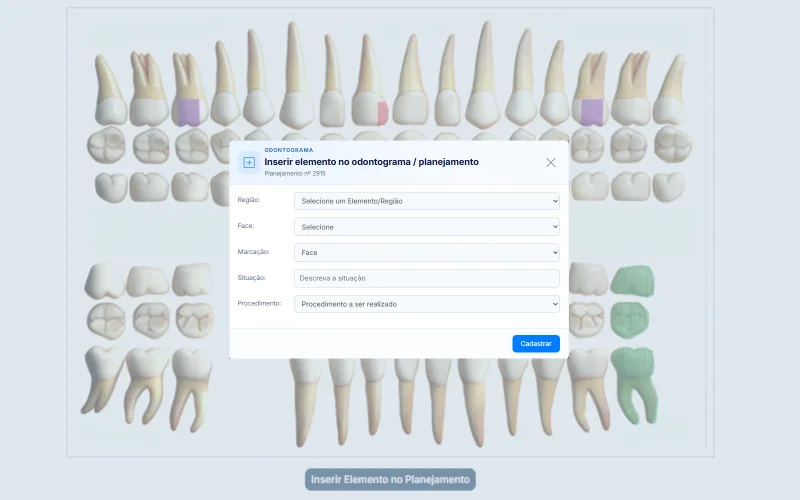Click the 'Planejamento nº 2915' subtitle
The width and height of the screenshot is (800, 500).
point(295,173)
